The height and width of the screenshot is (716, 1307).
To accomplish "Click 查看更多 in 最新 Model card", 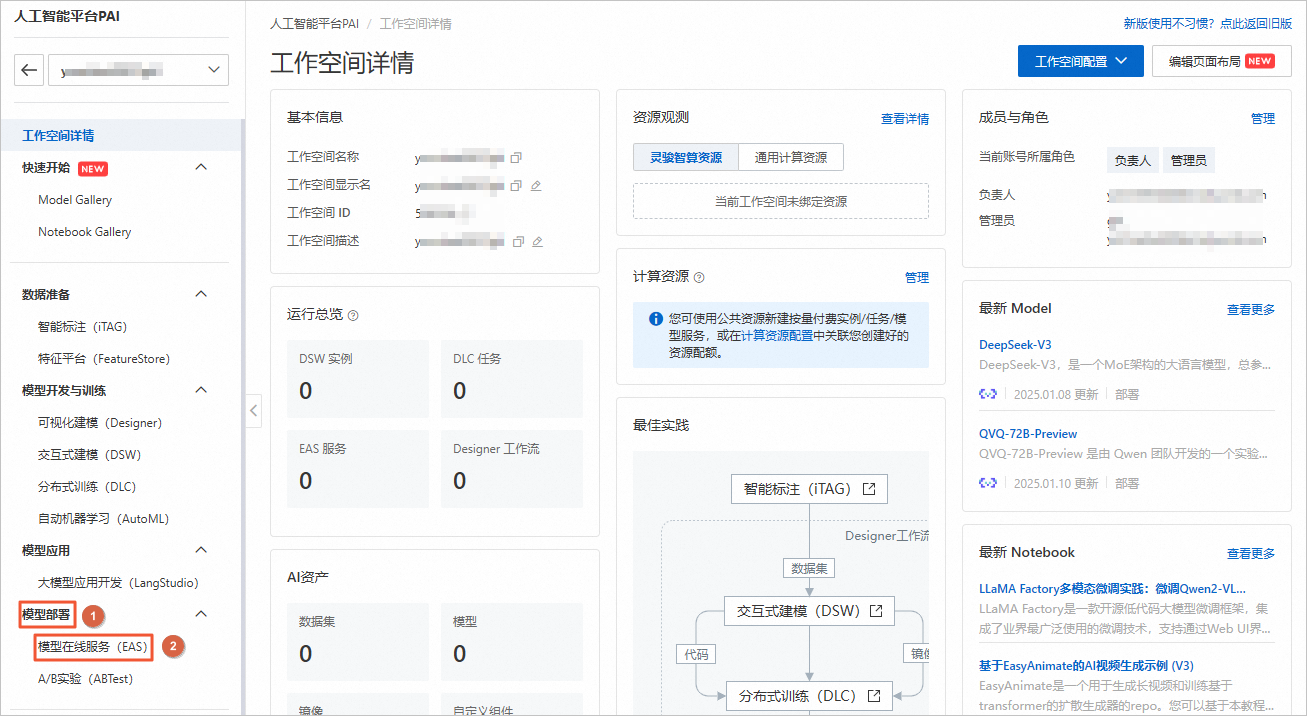I will (1251, 310).
